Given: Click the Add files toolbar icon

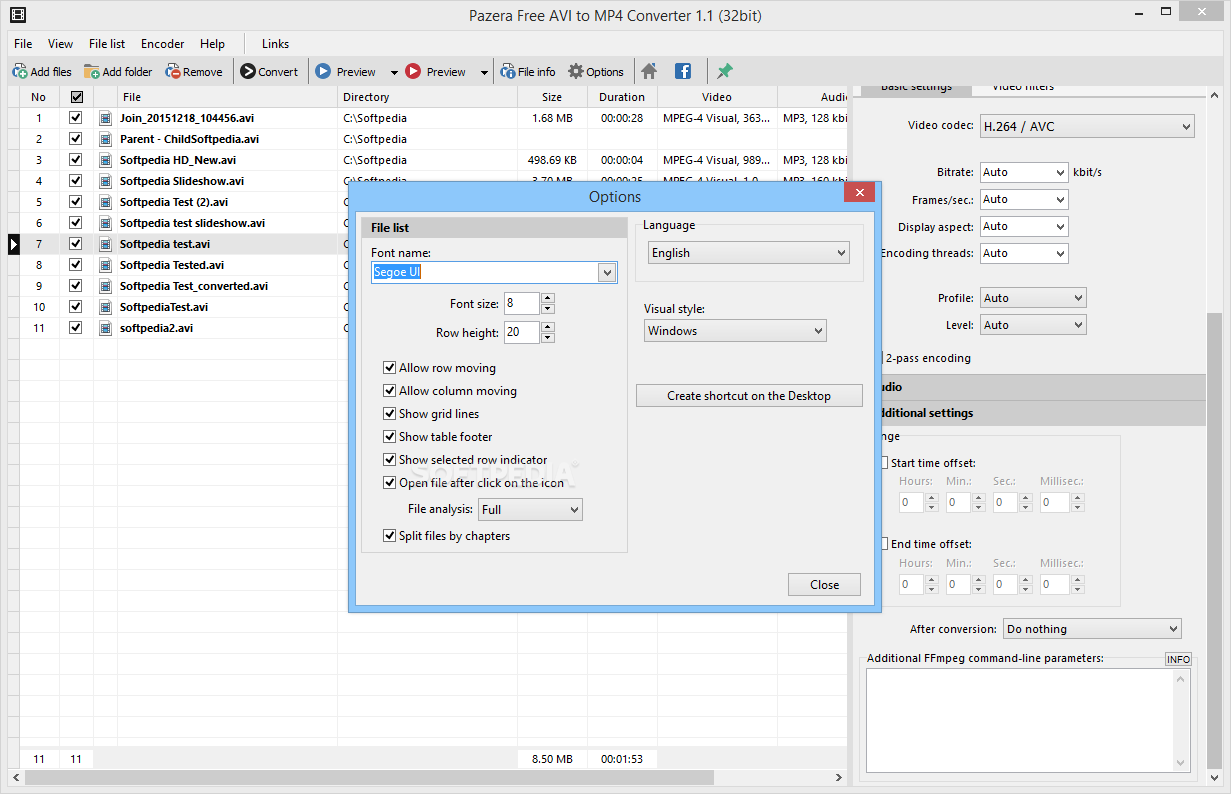Looking at the screenshot, I should [x=20, y=72].
